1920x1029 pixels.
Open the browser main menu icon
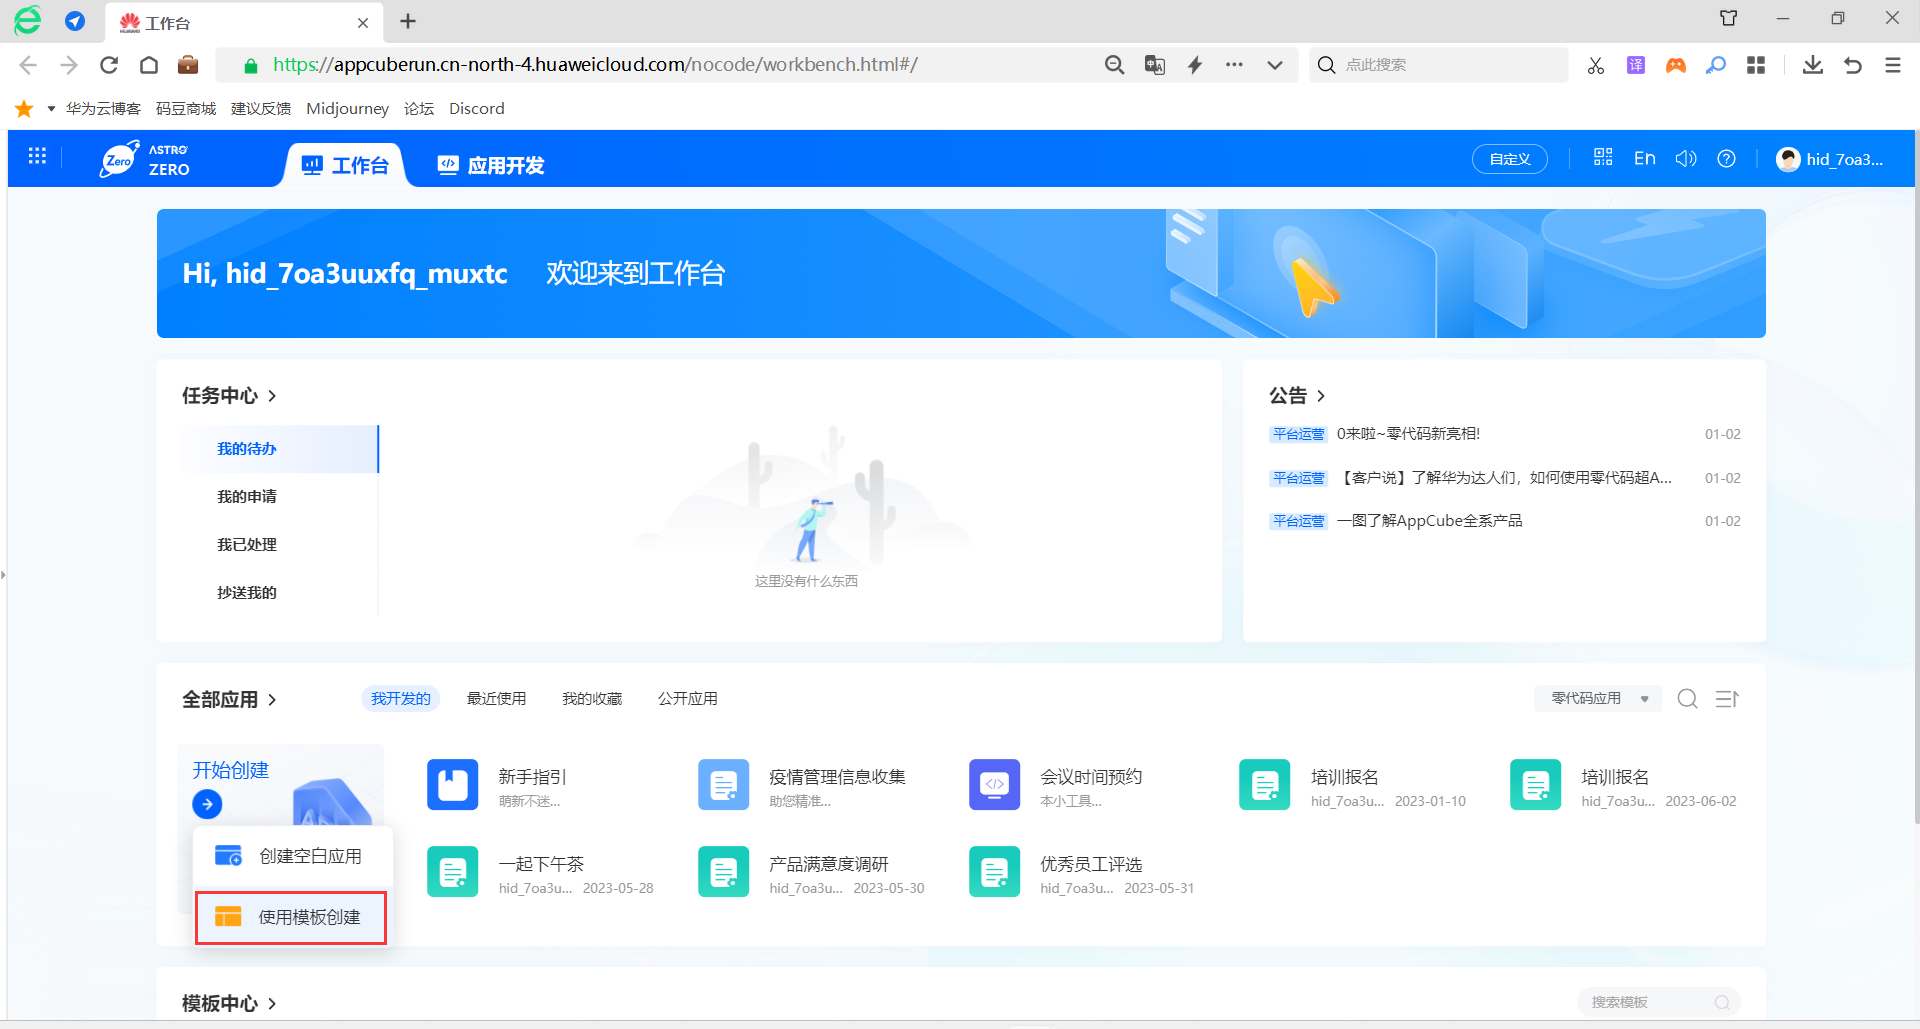[1892, 65]
